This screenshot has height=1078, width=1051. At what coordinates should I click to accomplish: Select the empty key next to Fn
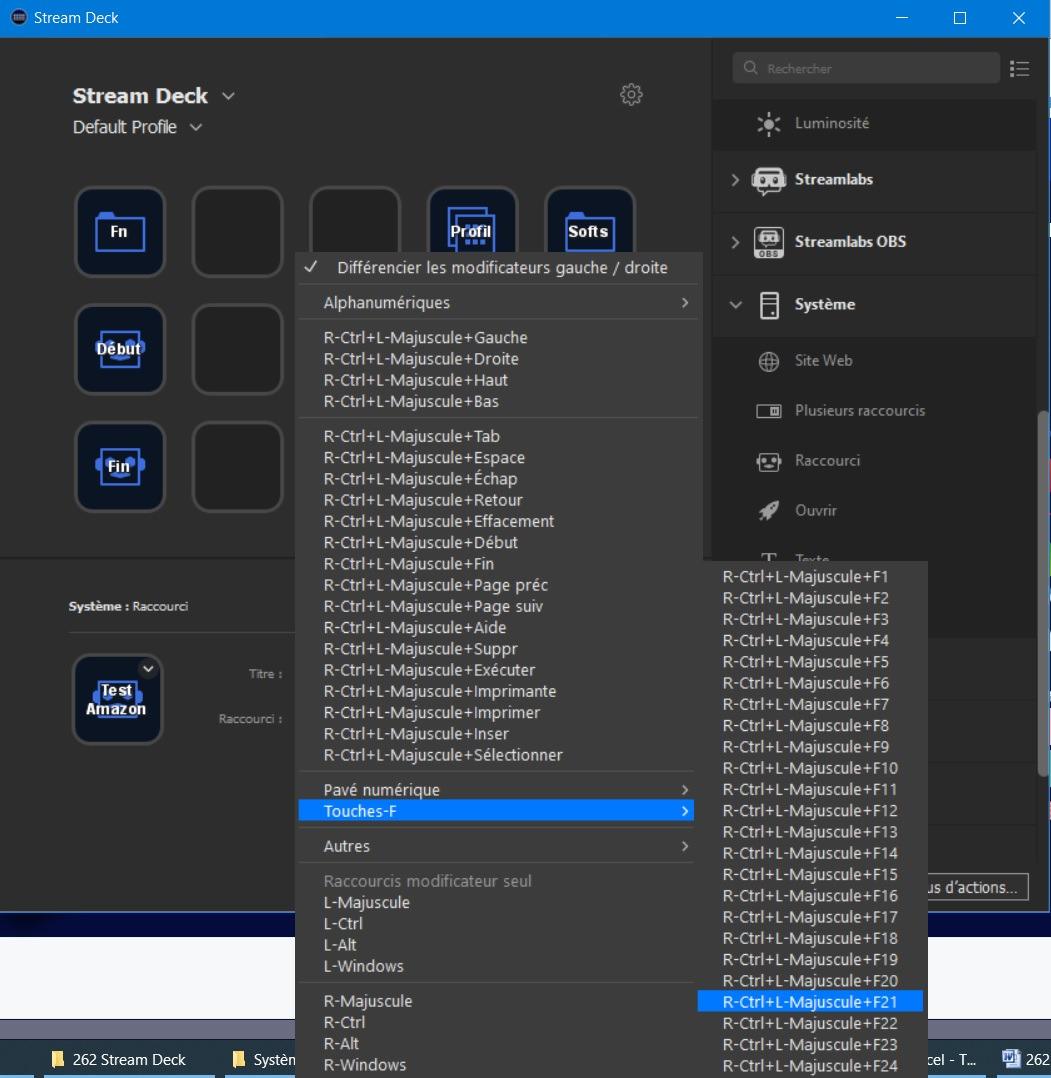click(238, 232)
